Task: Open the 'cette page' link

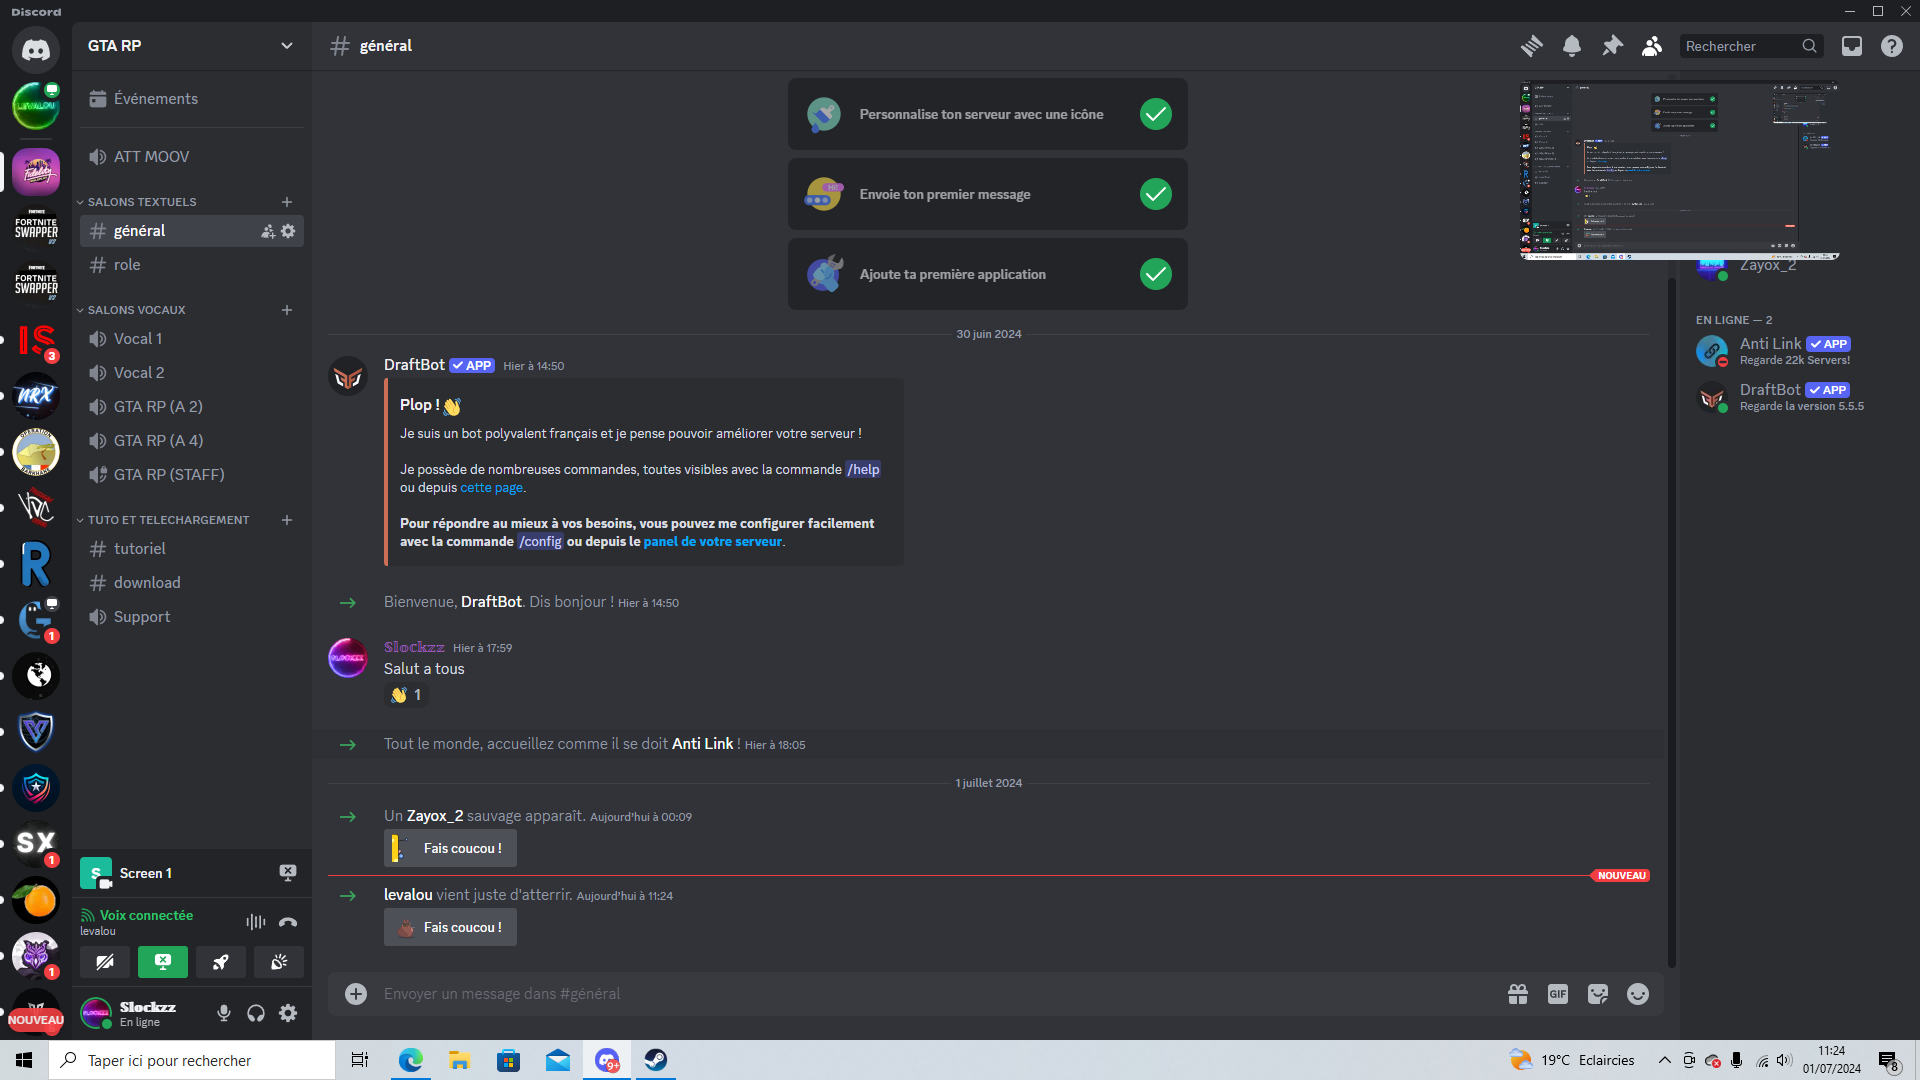Action: (x=491, y=488)
